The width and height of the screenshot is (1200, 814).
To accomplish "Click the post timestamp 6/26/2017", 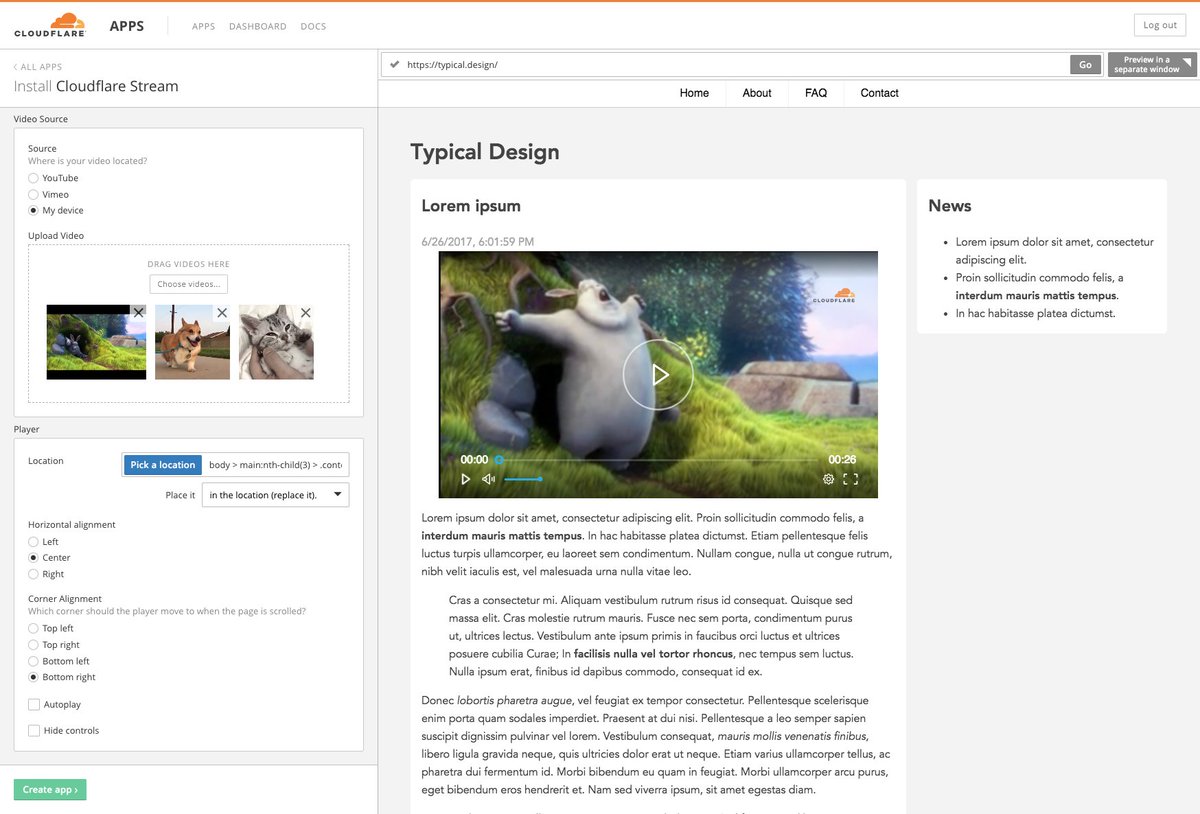I will click(478, 242).
